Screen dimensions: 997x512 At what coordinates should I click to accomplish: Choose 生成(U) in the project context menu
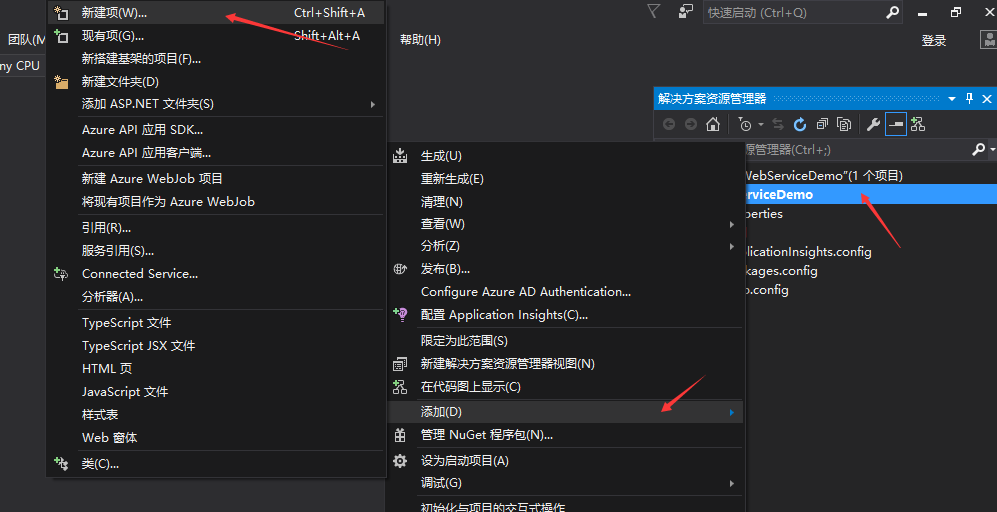565,156
